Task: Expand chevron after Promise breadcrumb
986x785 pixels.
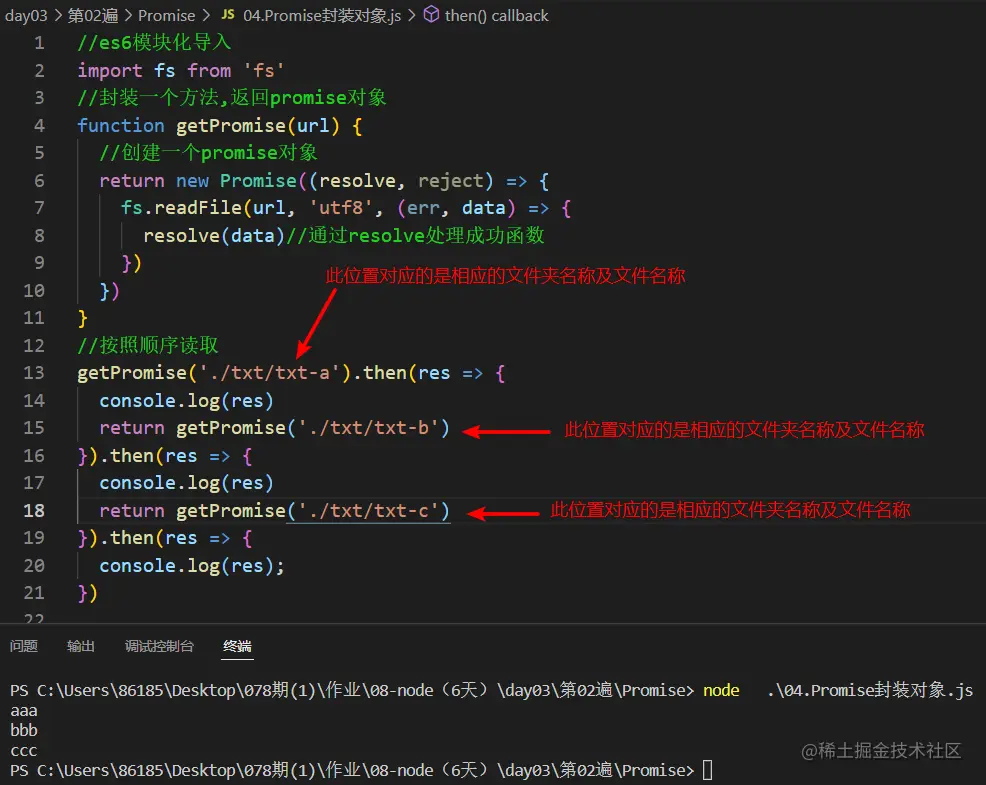Action: pos(206,15)
